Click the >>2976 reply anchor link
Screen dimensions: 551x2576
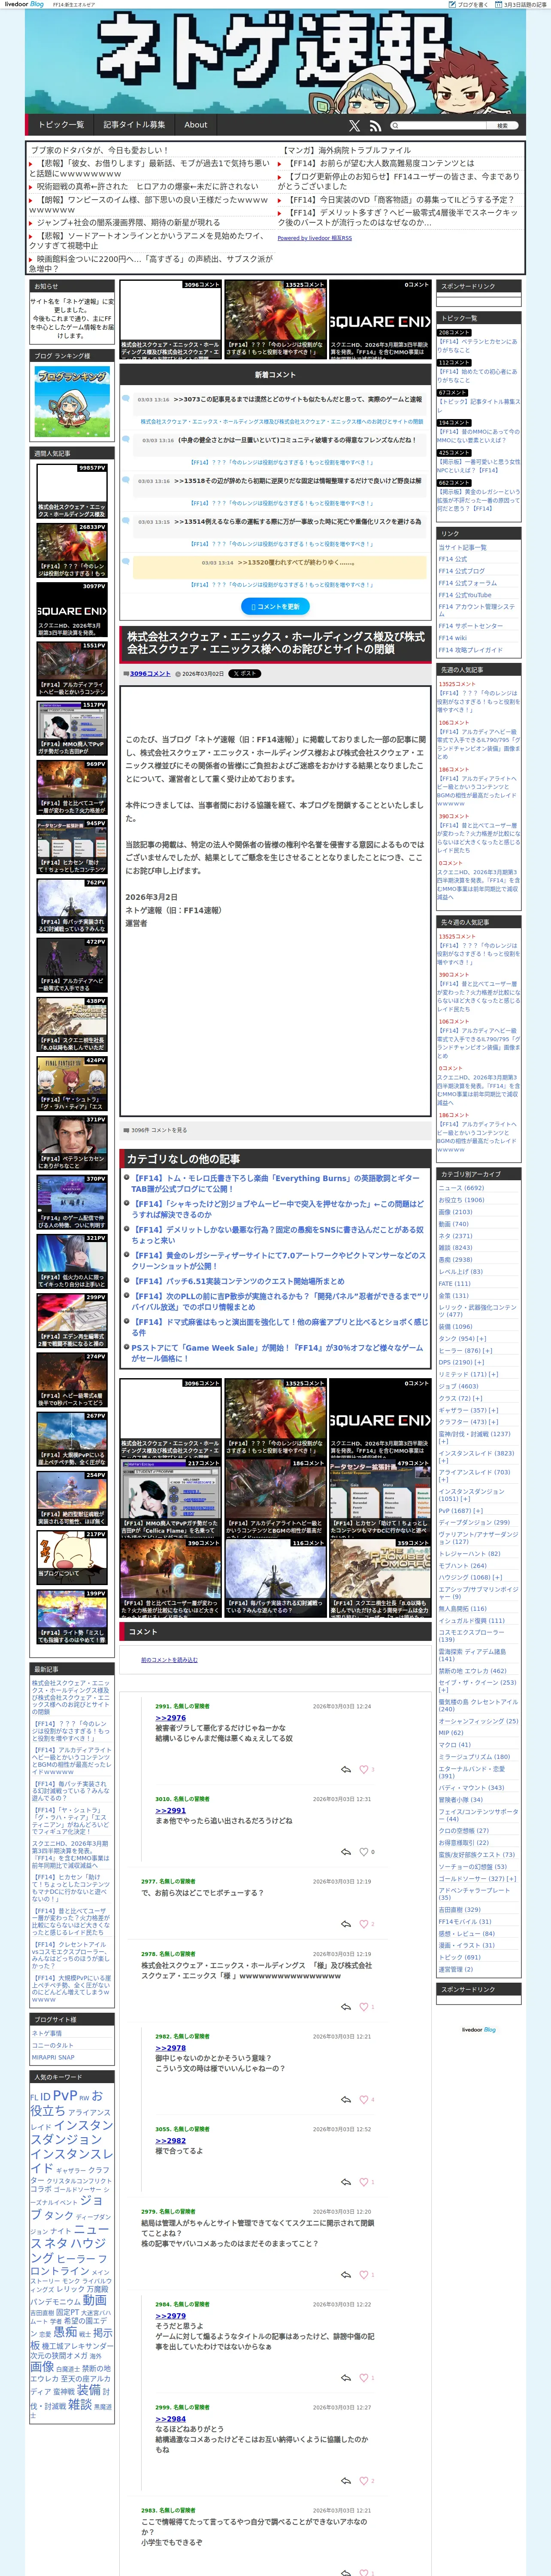coord(170,1718)
